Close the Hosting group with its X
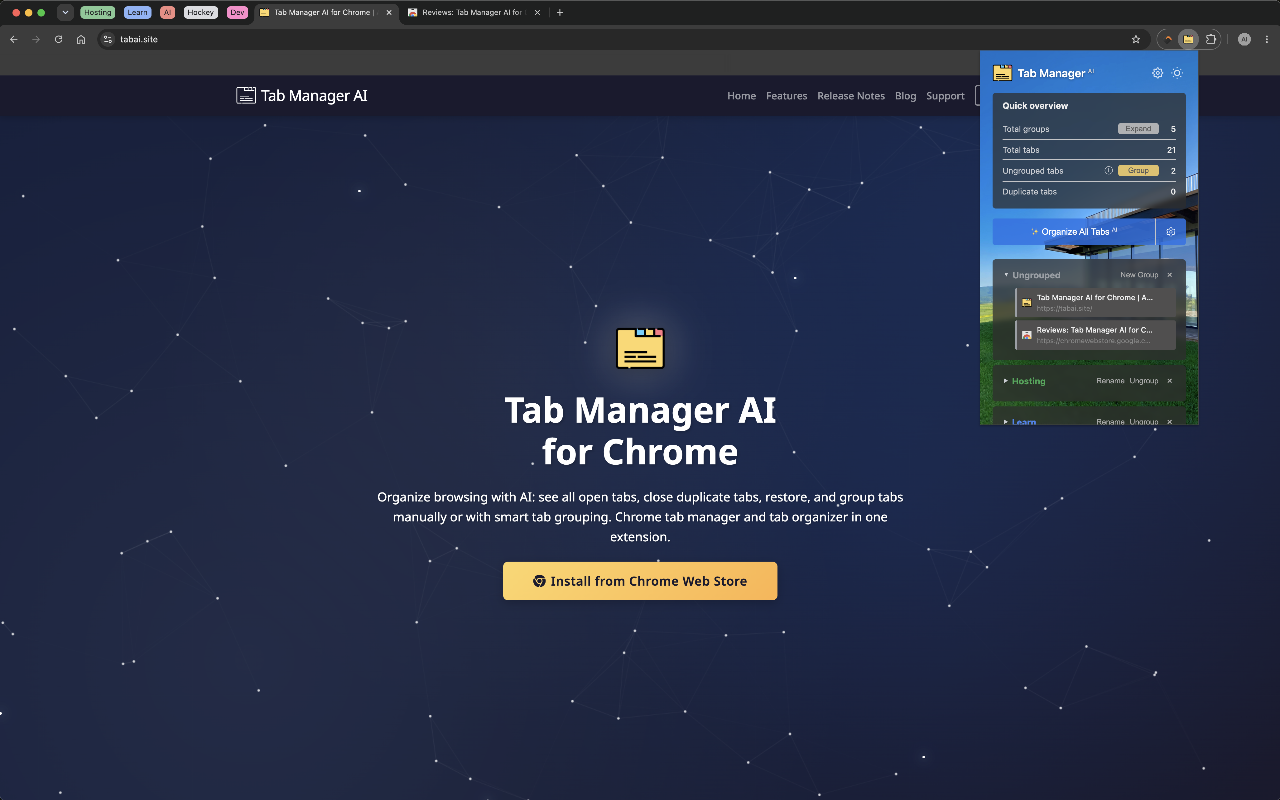Screen dimensions: 1280x800 coord(1170,381)
